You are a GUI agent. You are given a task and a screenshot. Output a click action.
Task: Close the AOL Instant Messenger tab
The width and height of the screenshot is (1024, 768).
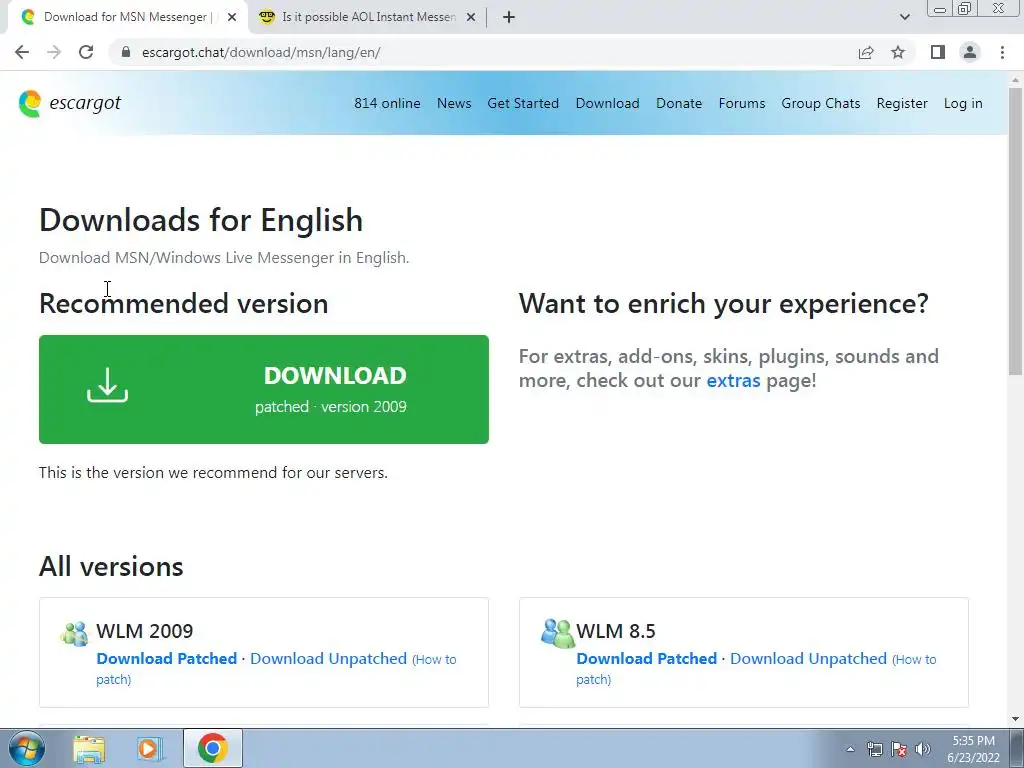(x=471, y=17)
